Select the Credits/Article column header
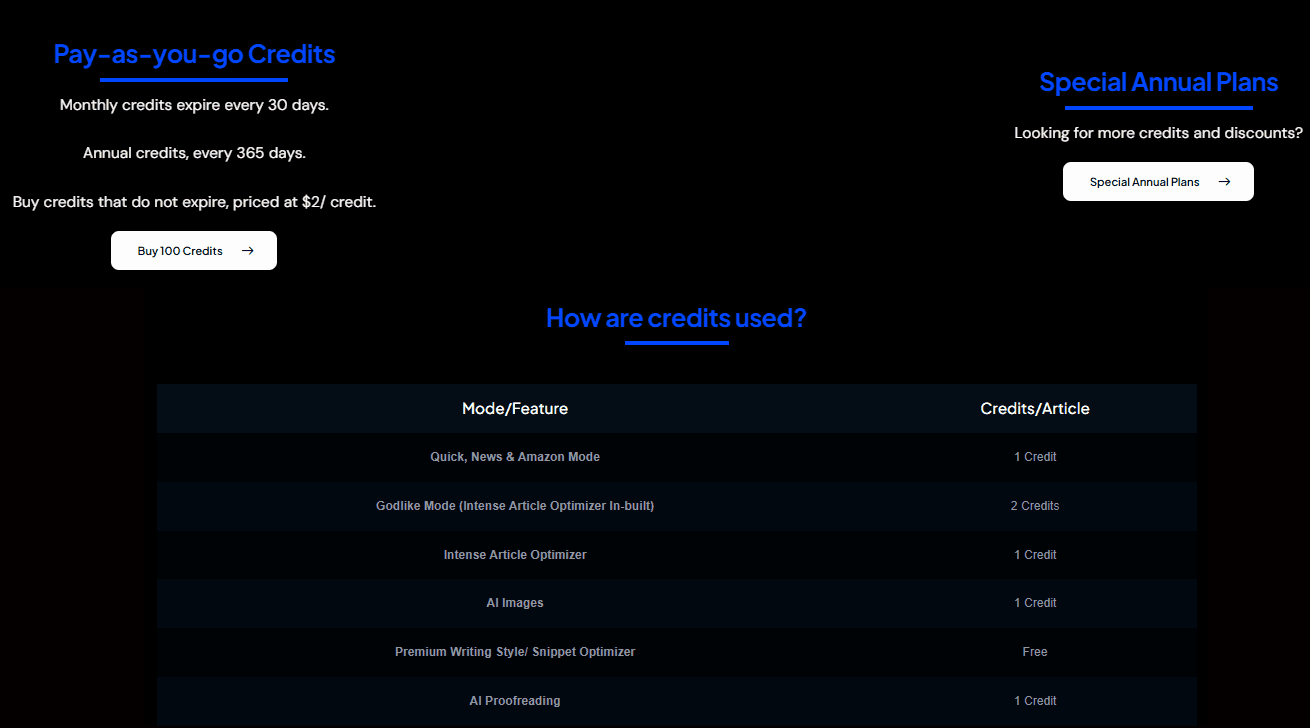The image size is (1310, 728). point(1035,409)
